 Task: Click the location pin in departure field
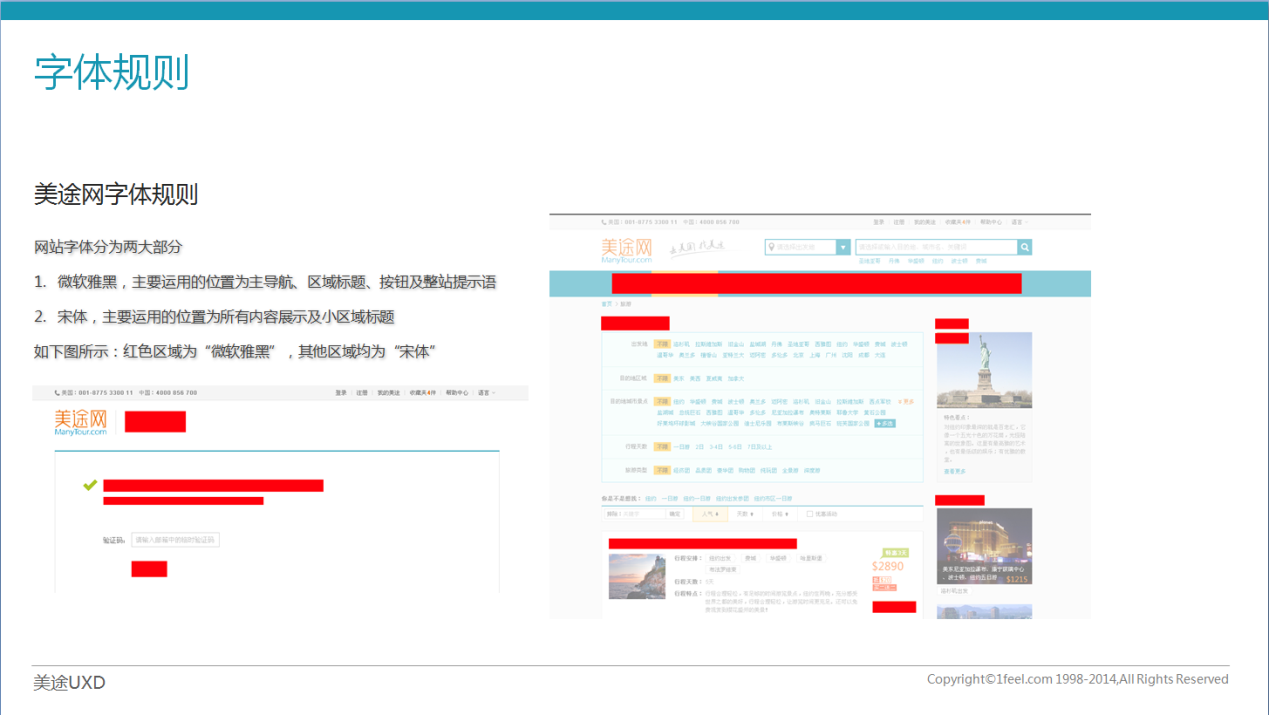(x=772, y=247)
